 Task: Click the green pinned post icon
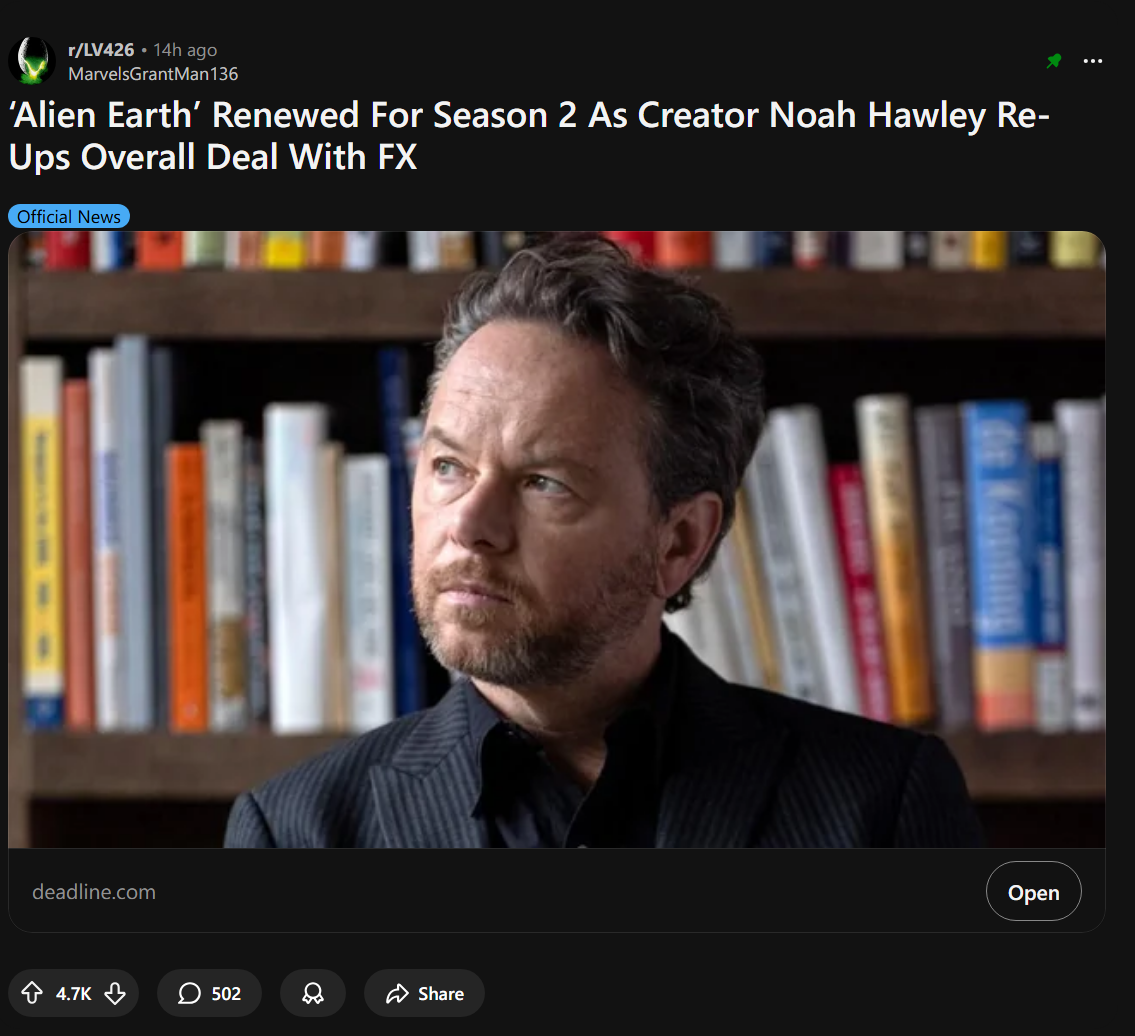[x=1054, y=61]
